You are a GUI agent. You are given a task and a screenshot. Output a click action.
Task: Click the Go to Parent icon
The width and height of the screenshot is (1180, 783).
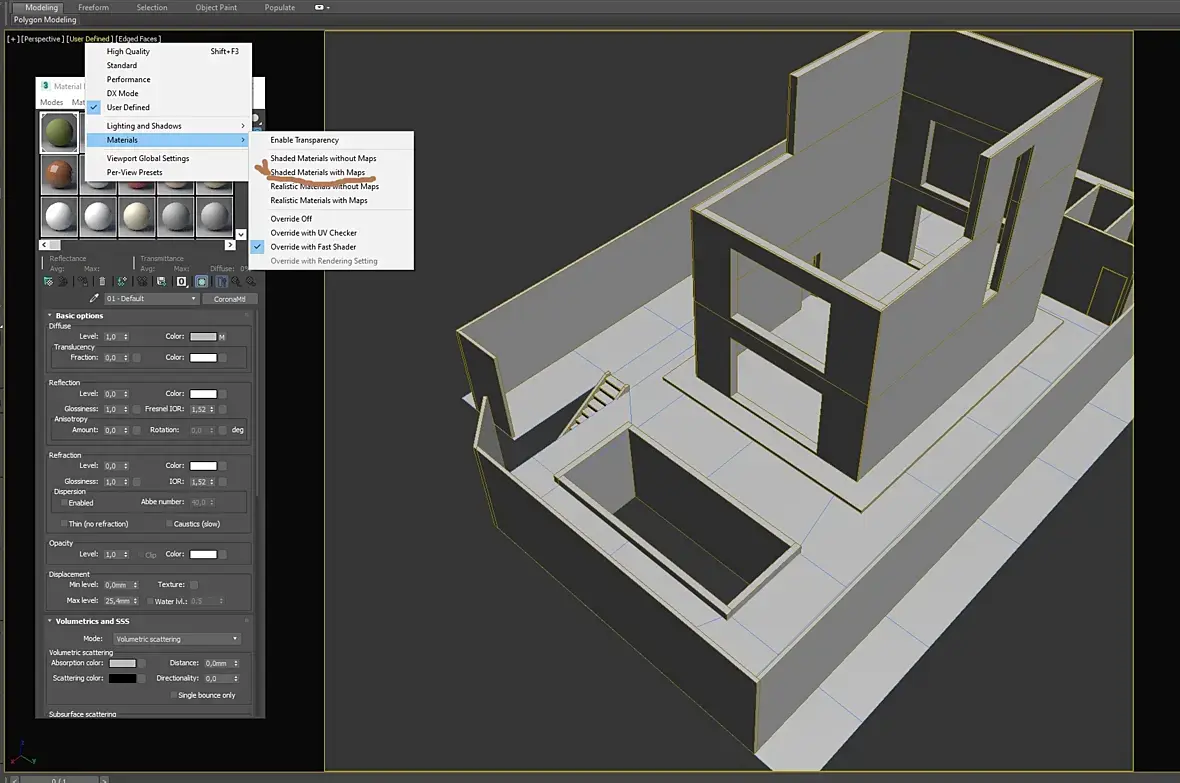[x=236, y=282]
